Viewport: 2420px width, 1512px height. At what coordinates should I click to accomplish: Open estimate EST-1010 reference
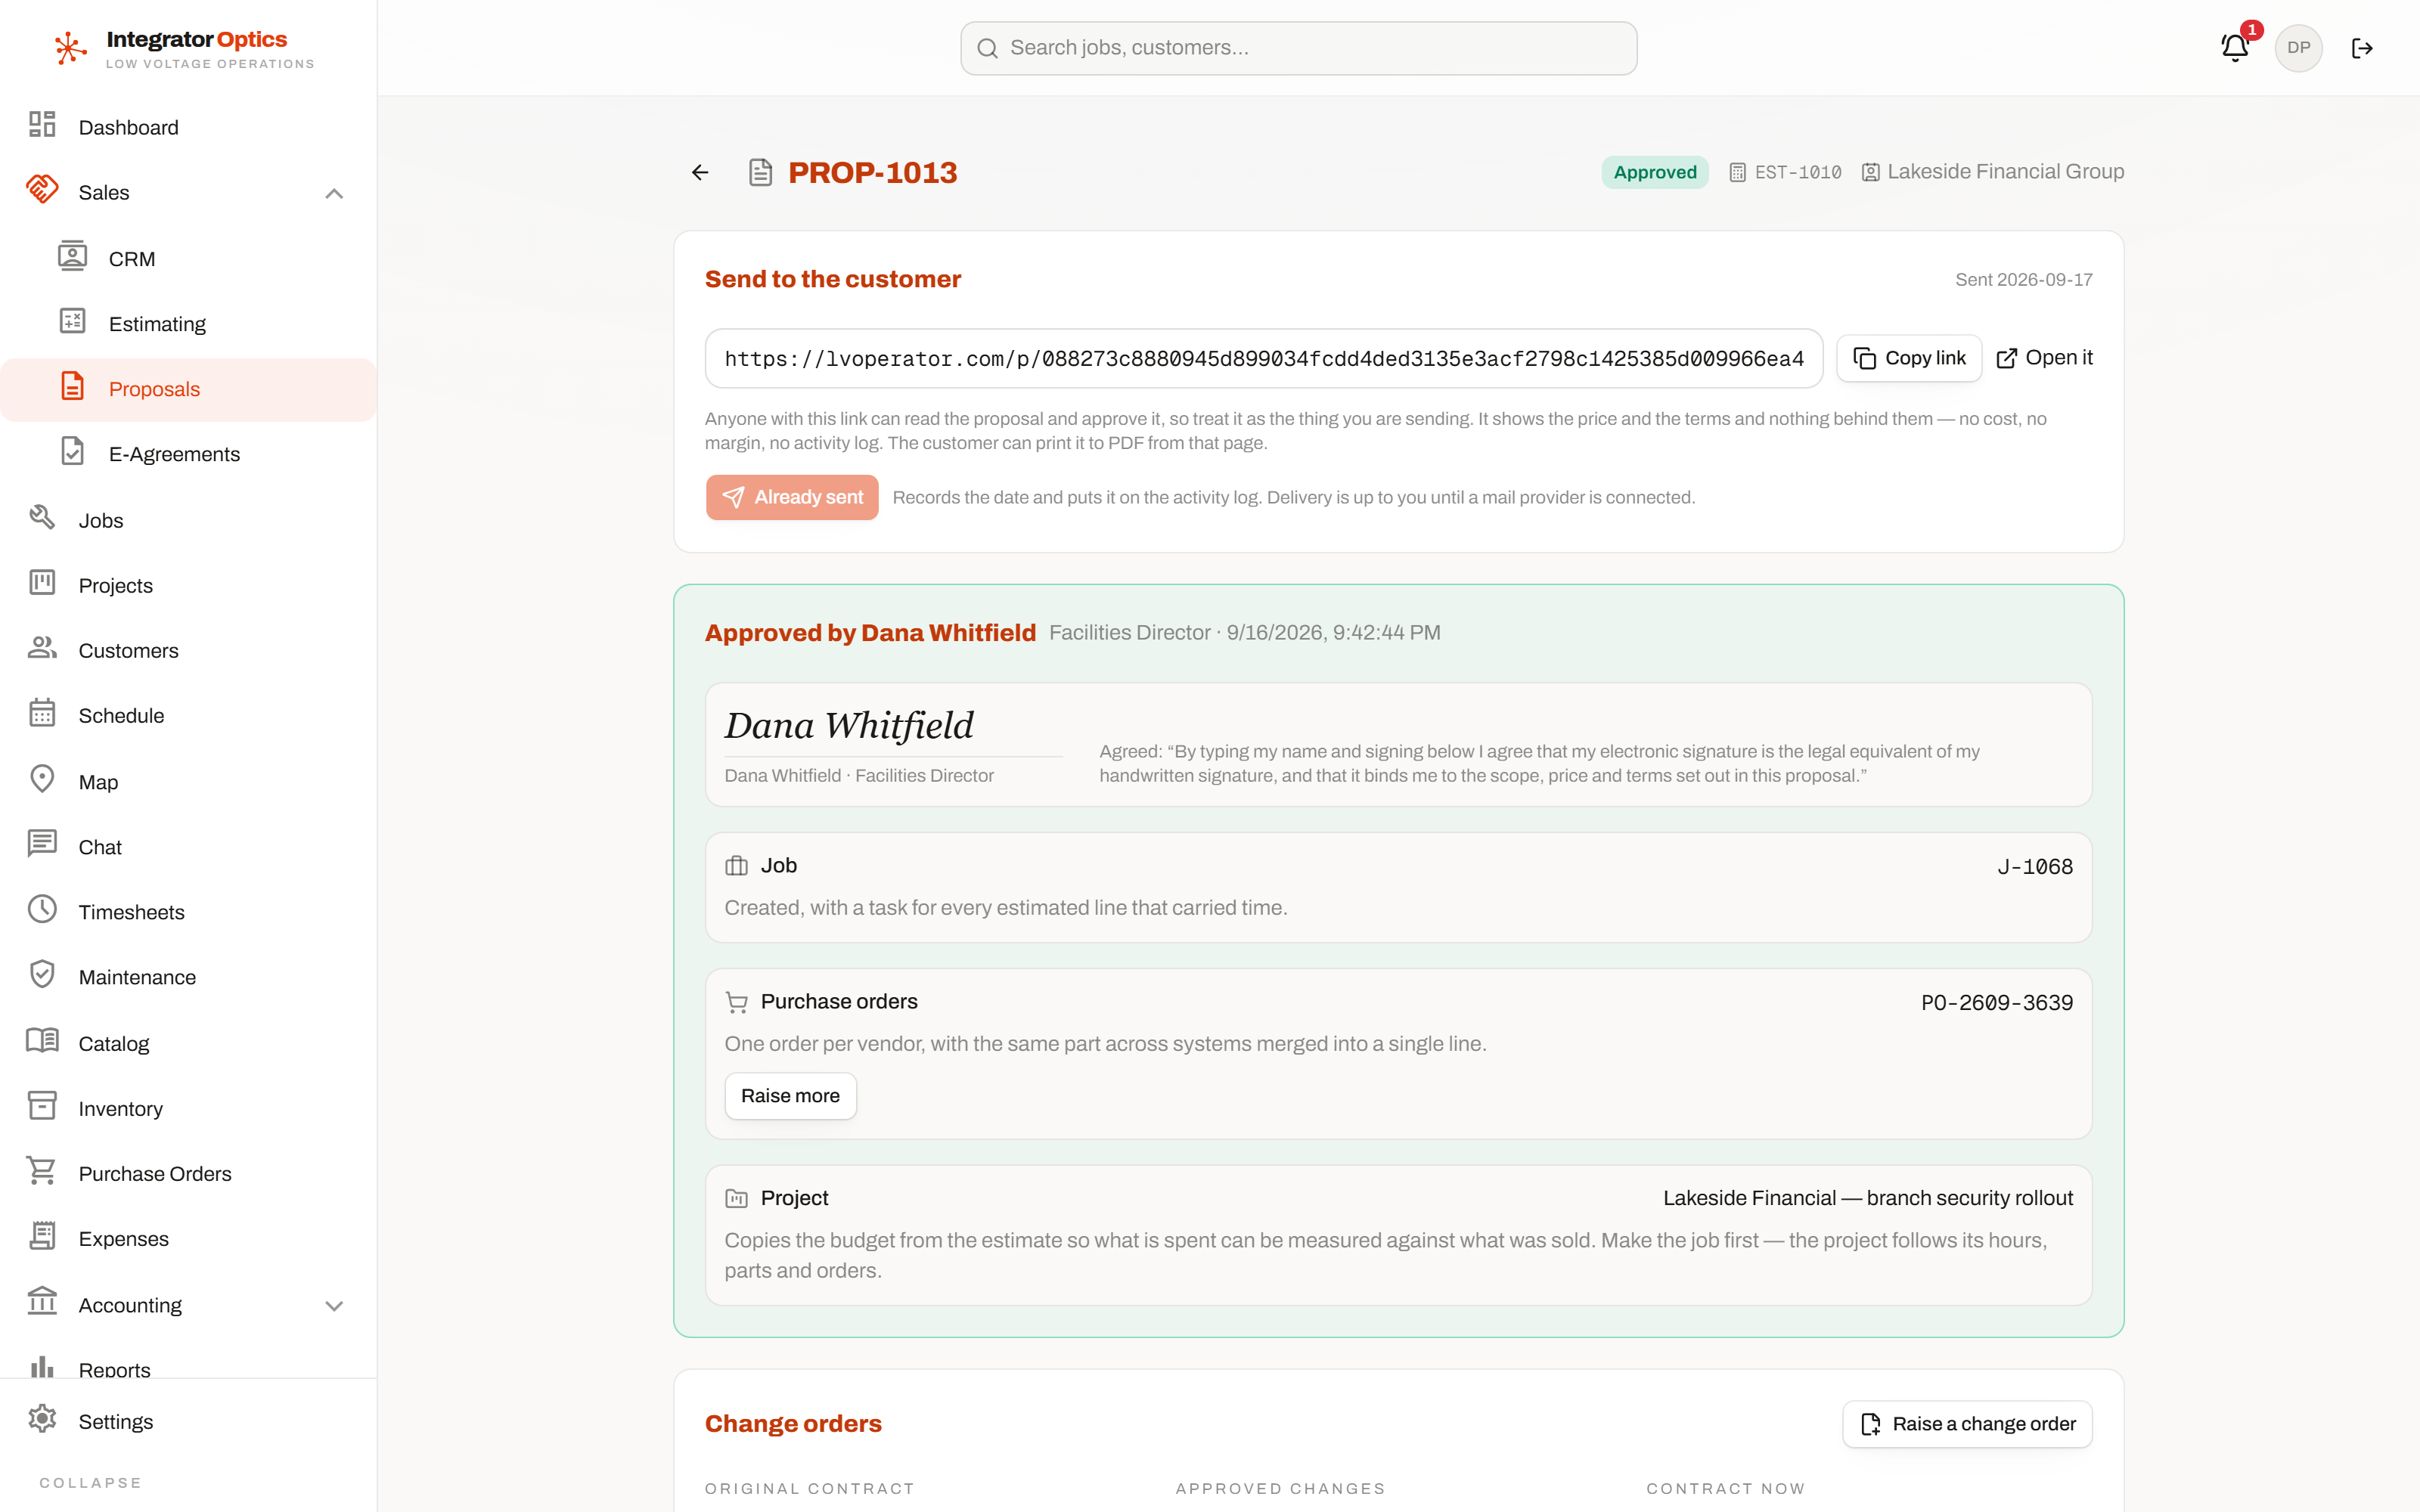1785,172
